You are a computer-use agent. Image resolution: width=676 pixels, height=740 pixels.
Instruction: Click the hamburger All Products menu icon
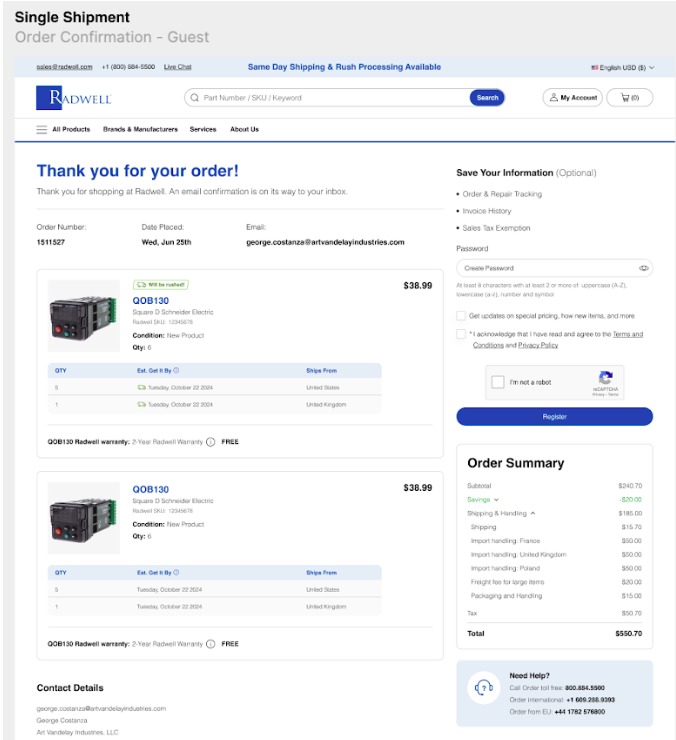point(42,129)
